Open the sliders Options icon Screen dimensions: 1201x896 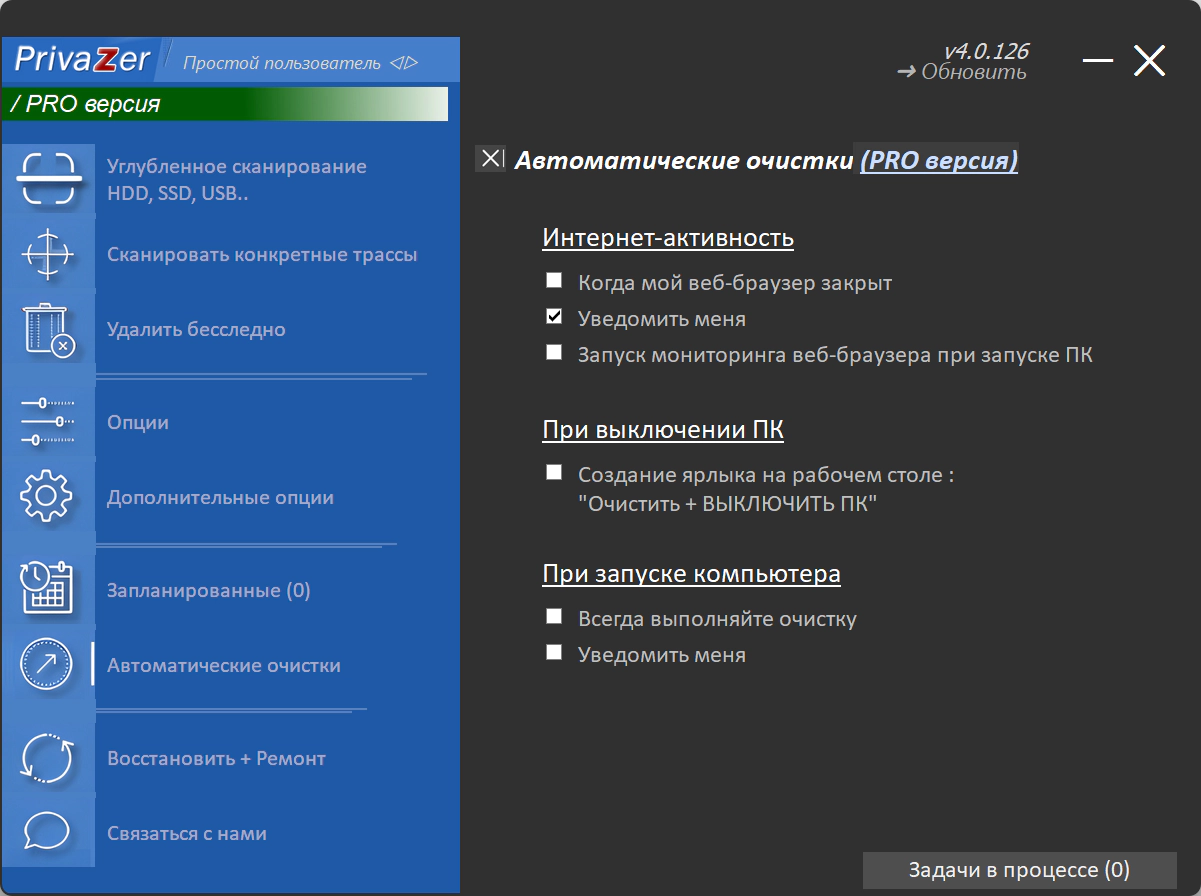[x=47, y=422]
